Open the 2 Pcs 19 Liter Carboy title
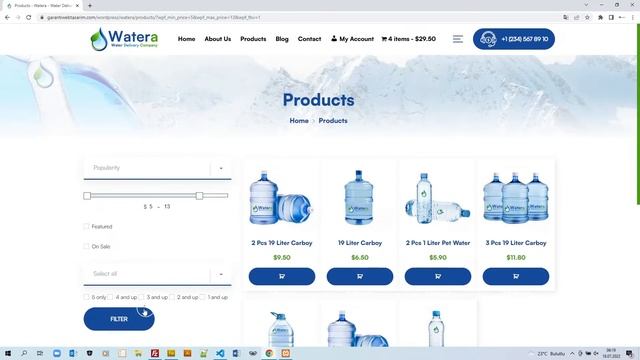This screenshot has width=640, height=360. coord(282,243)
